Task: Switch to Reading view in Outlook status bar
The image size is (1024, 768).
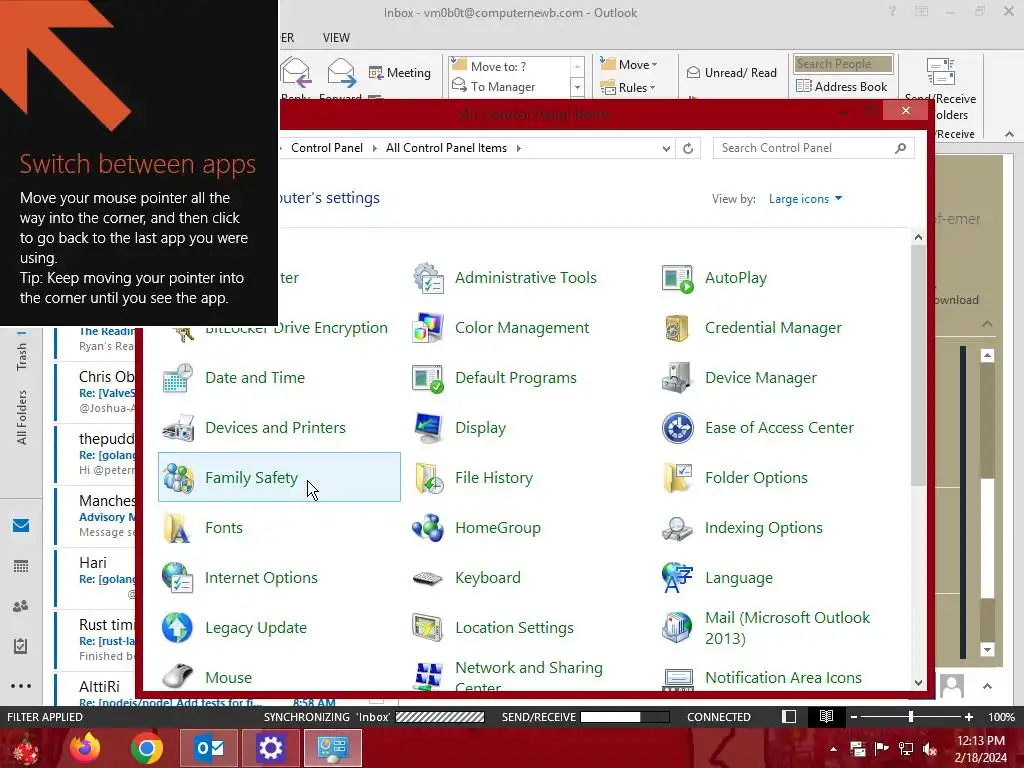Action: coord(826,717)
